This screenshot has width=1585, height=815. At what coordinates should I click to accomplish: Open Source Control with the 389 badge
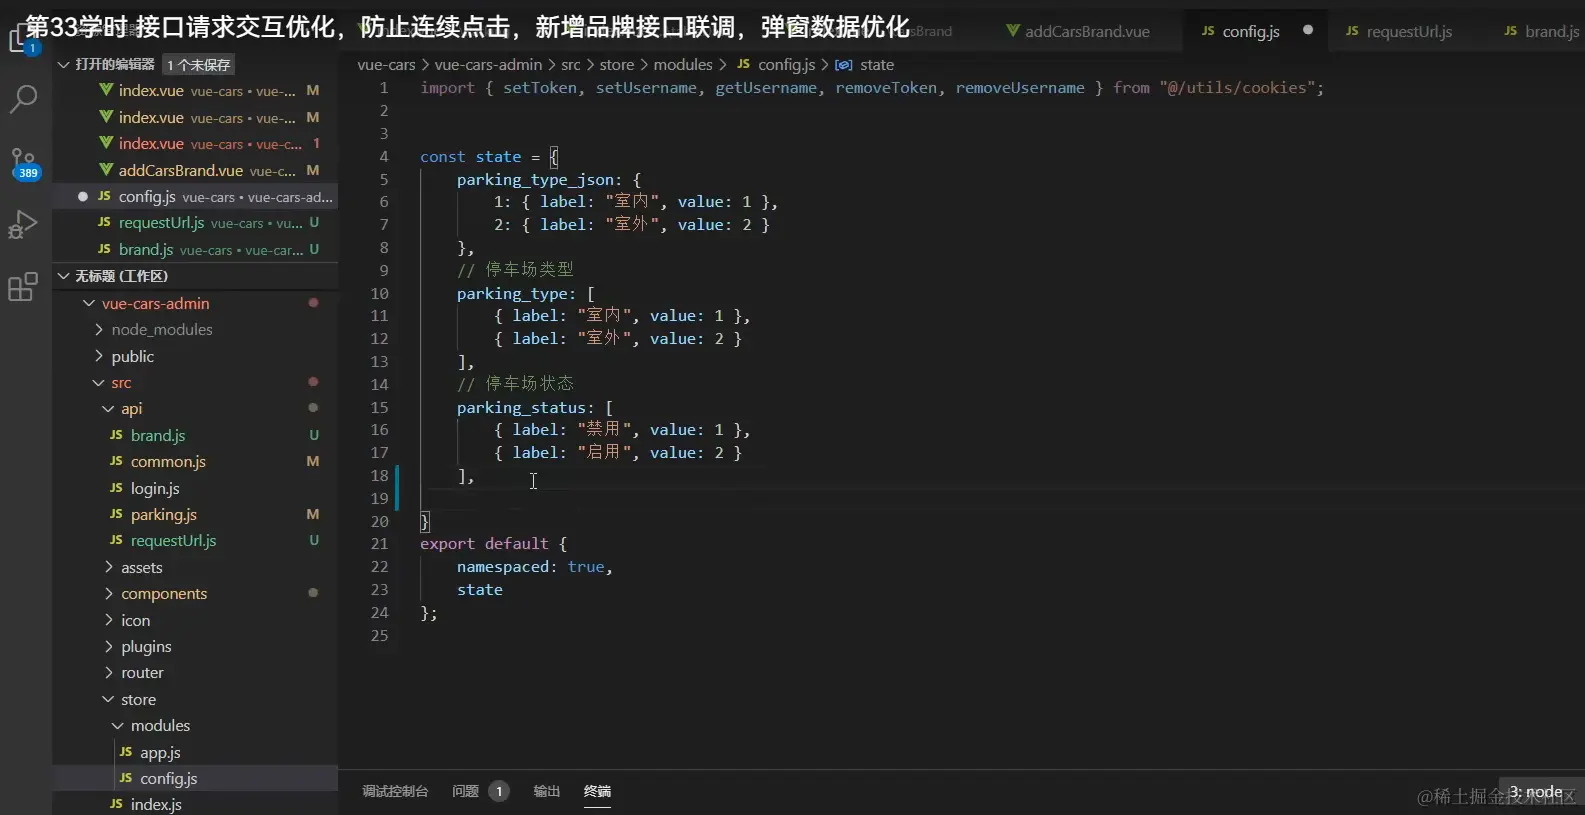pyautogui.click(x=23, y=164)
